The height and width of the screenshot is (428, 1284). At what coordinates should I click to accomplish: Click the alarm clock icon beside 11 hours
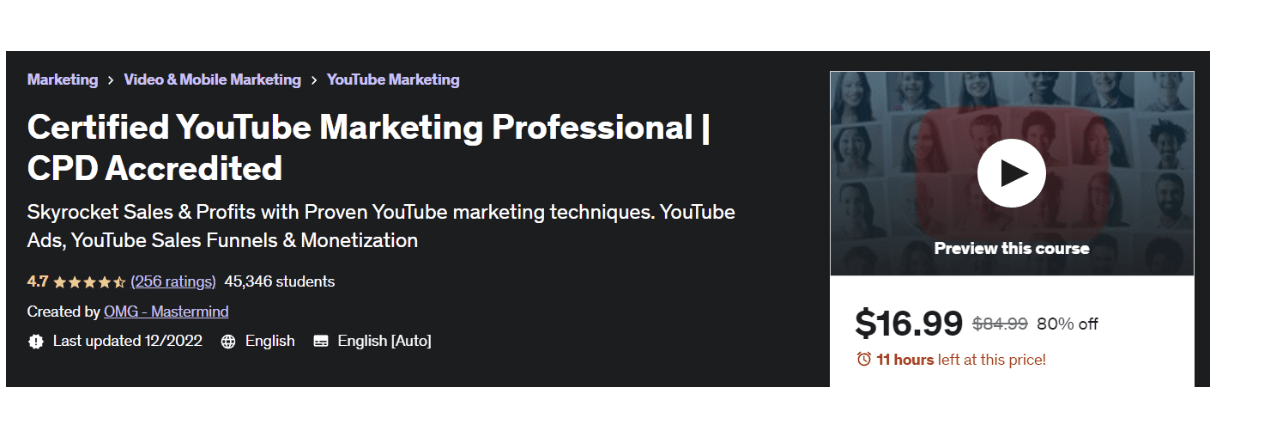tap(864, 360)
